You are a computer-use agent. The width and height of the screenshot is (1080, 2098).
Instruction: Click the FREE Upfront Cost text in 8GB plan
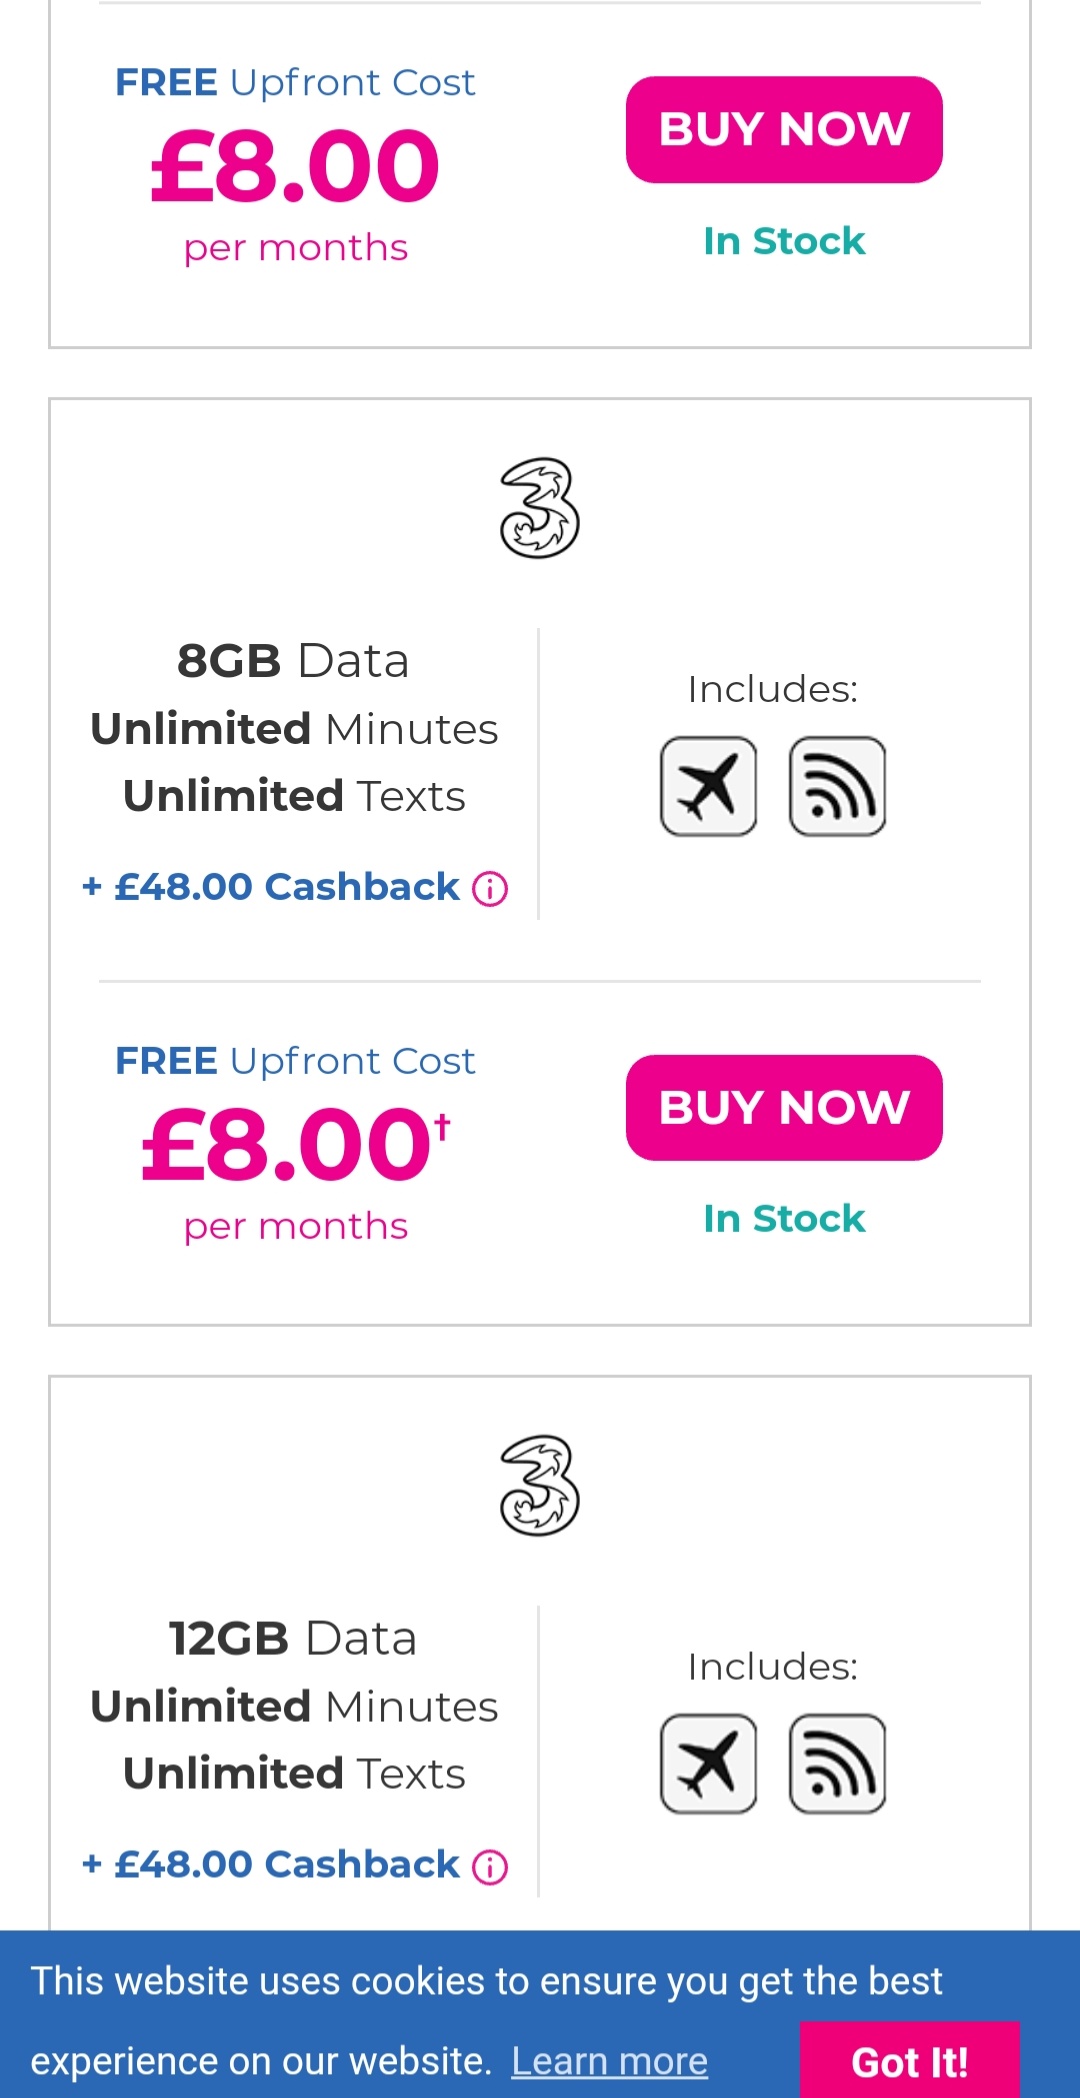coord(295,1061)
